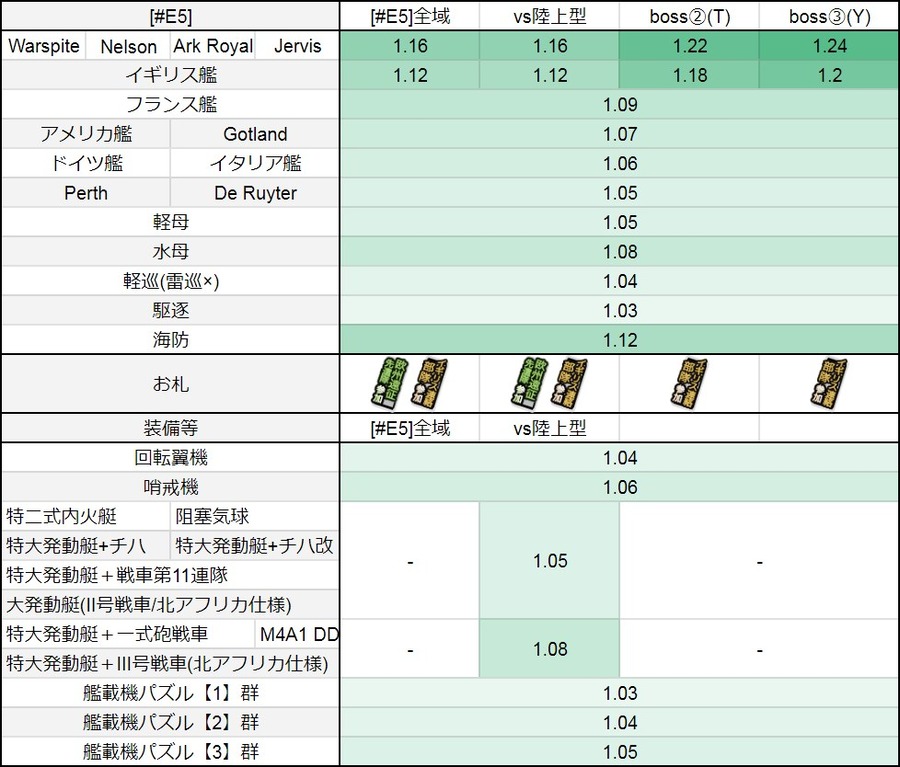The height and width of the screenshot is (767, 900).
Task: Select the 阻塞気球 cell
Action: coord(255,517)
